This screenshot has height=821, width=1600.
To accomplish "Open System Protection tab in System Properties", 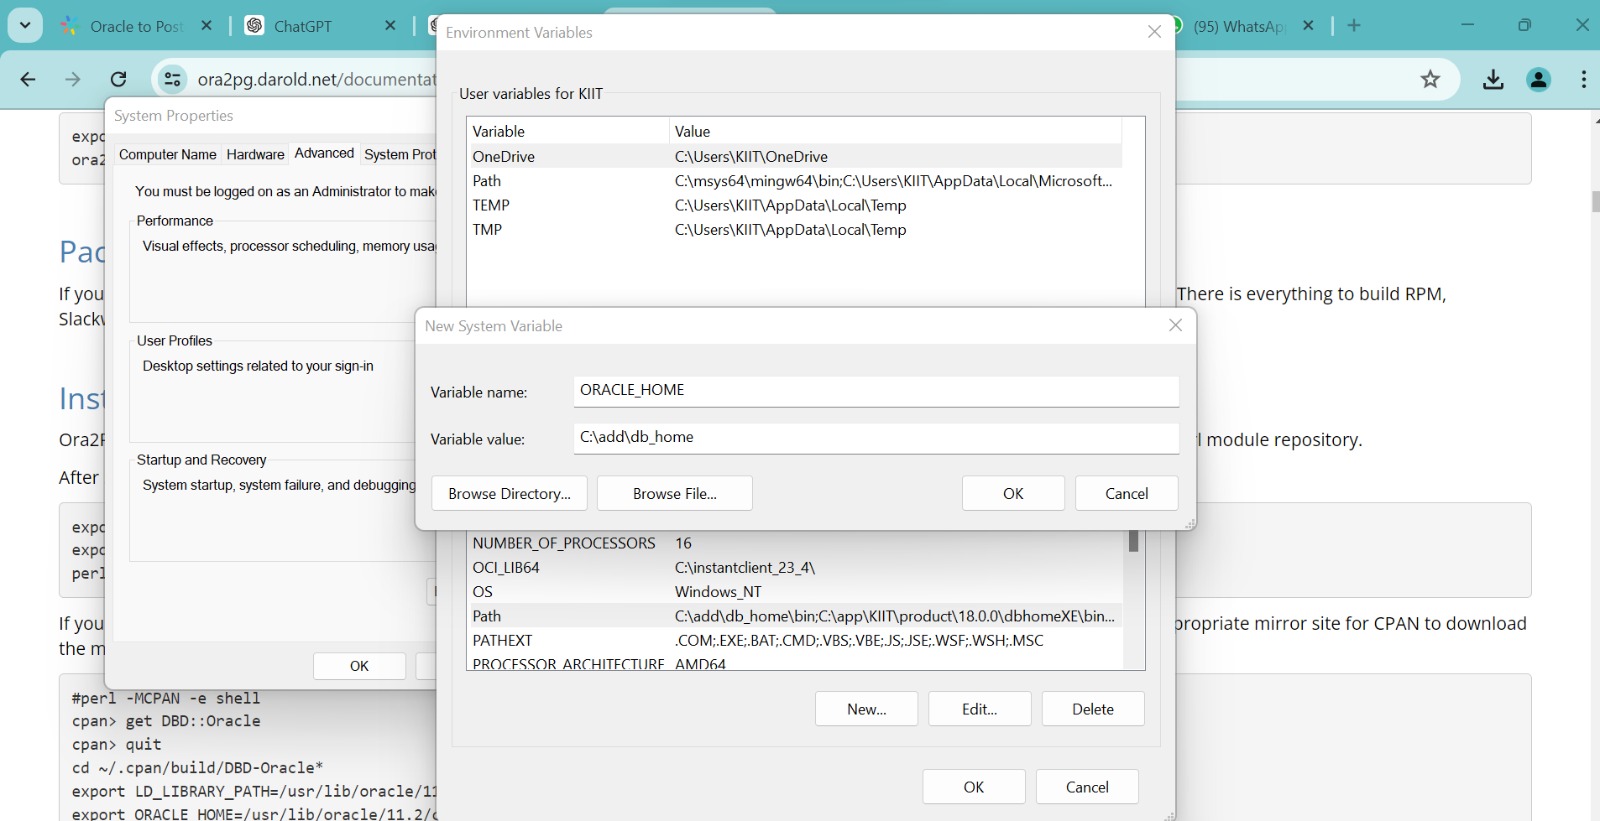I will point(399,154).
